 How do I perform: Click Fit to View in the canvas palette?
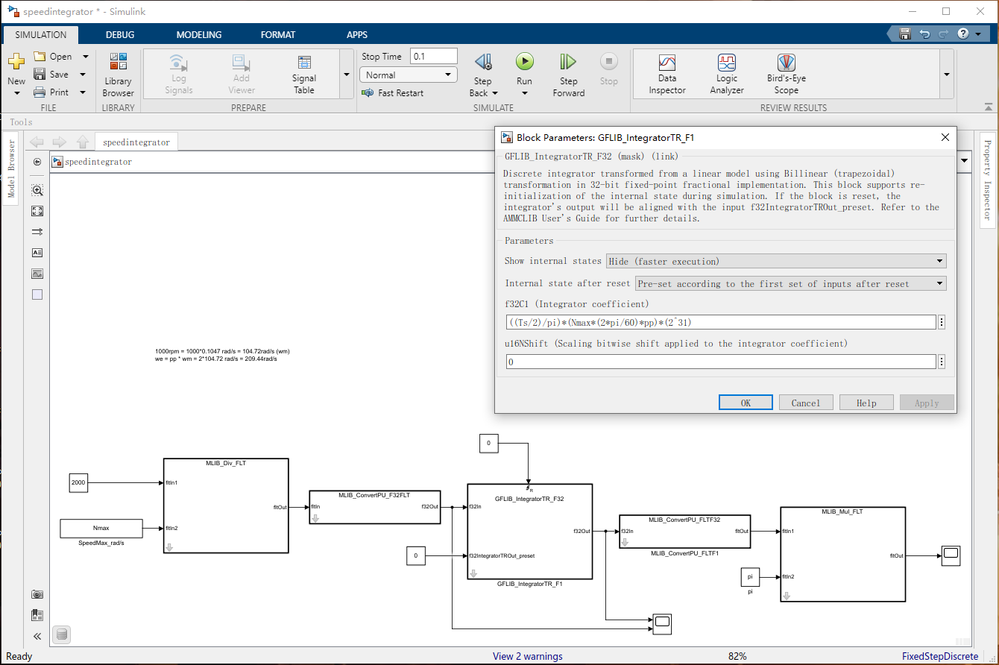pyautogui.click(x=38, y=211)
